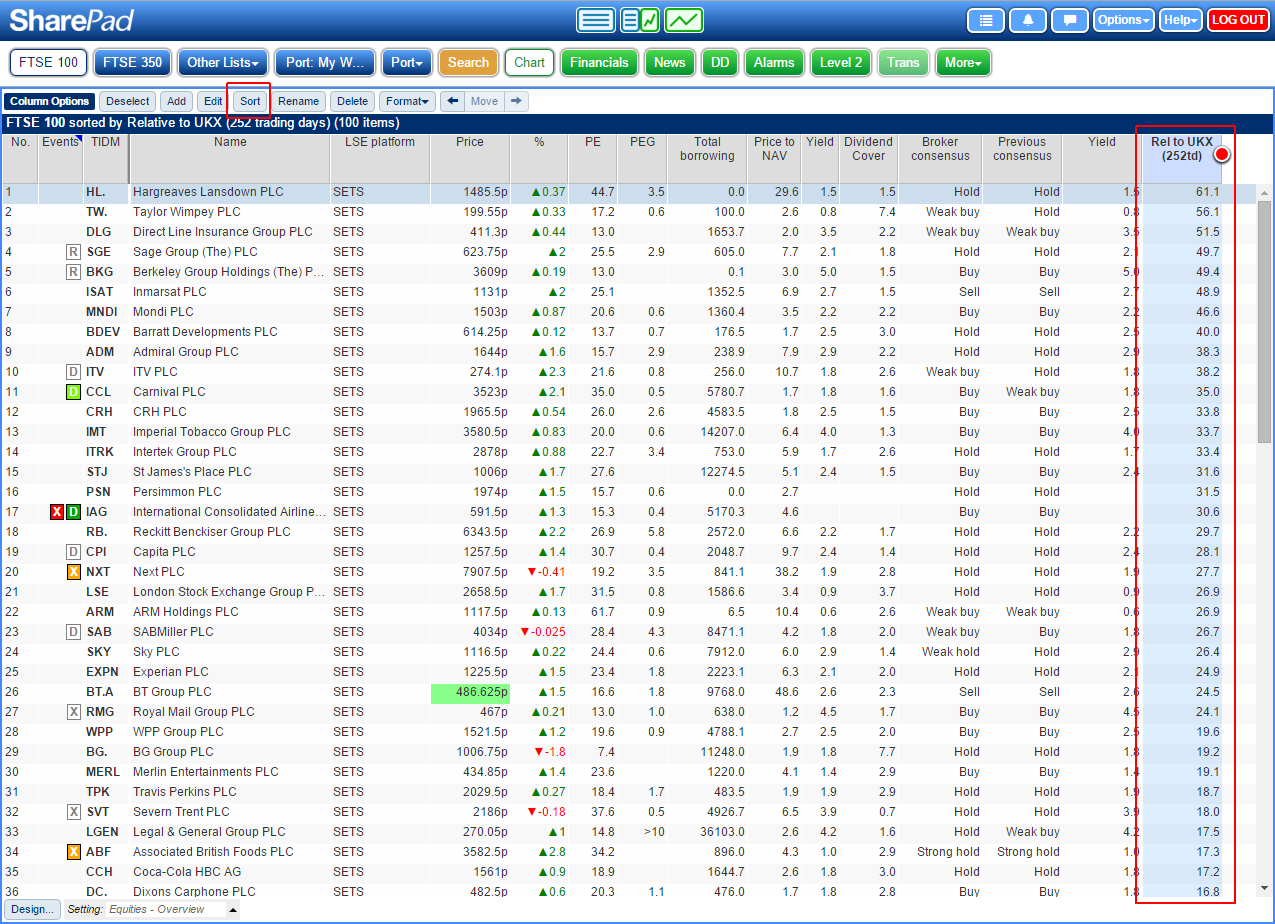Click the LSE platform column header
This screenshot has height=924, width=1275.
380,158
